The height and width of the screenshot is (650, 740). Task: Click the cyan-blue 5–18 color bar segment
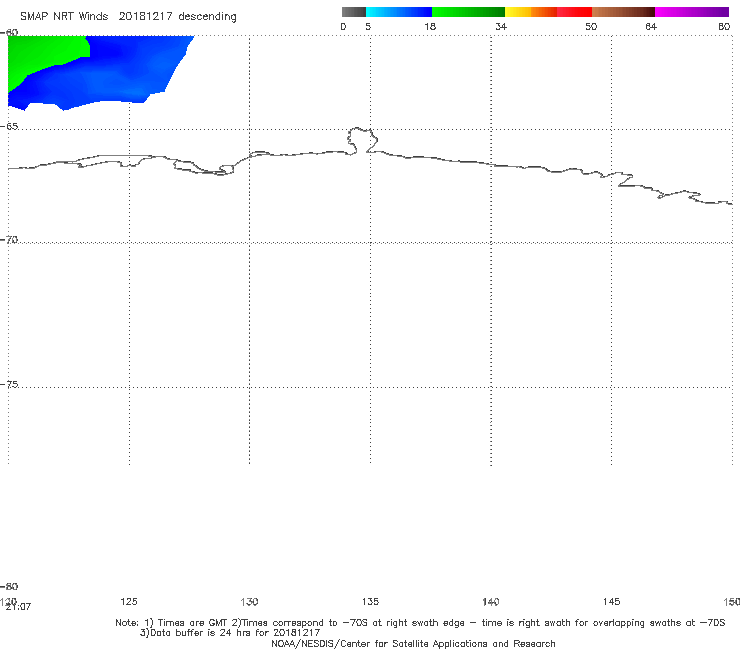(399, 12)
